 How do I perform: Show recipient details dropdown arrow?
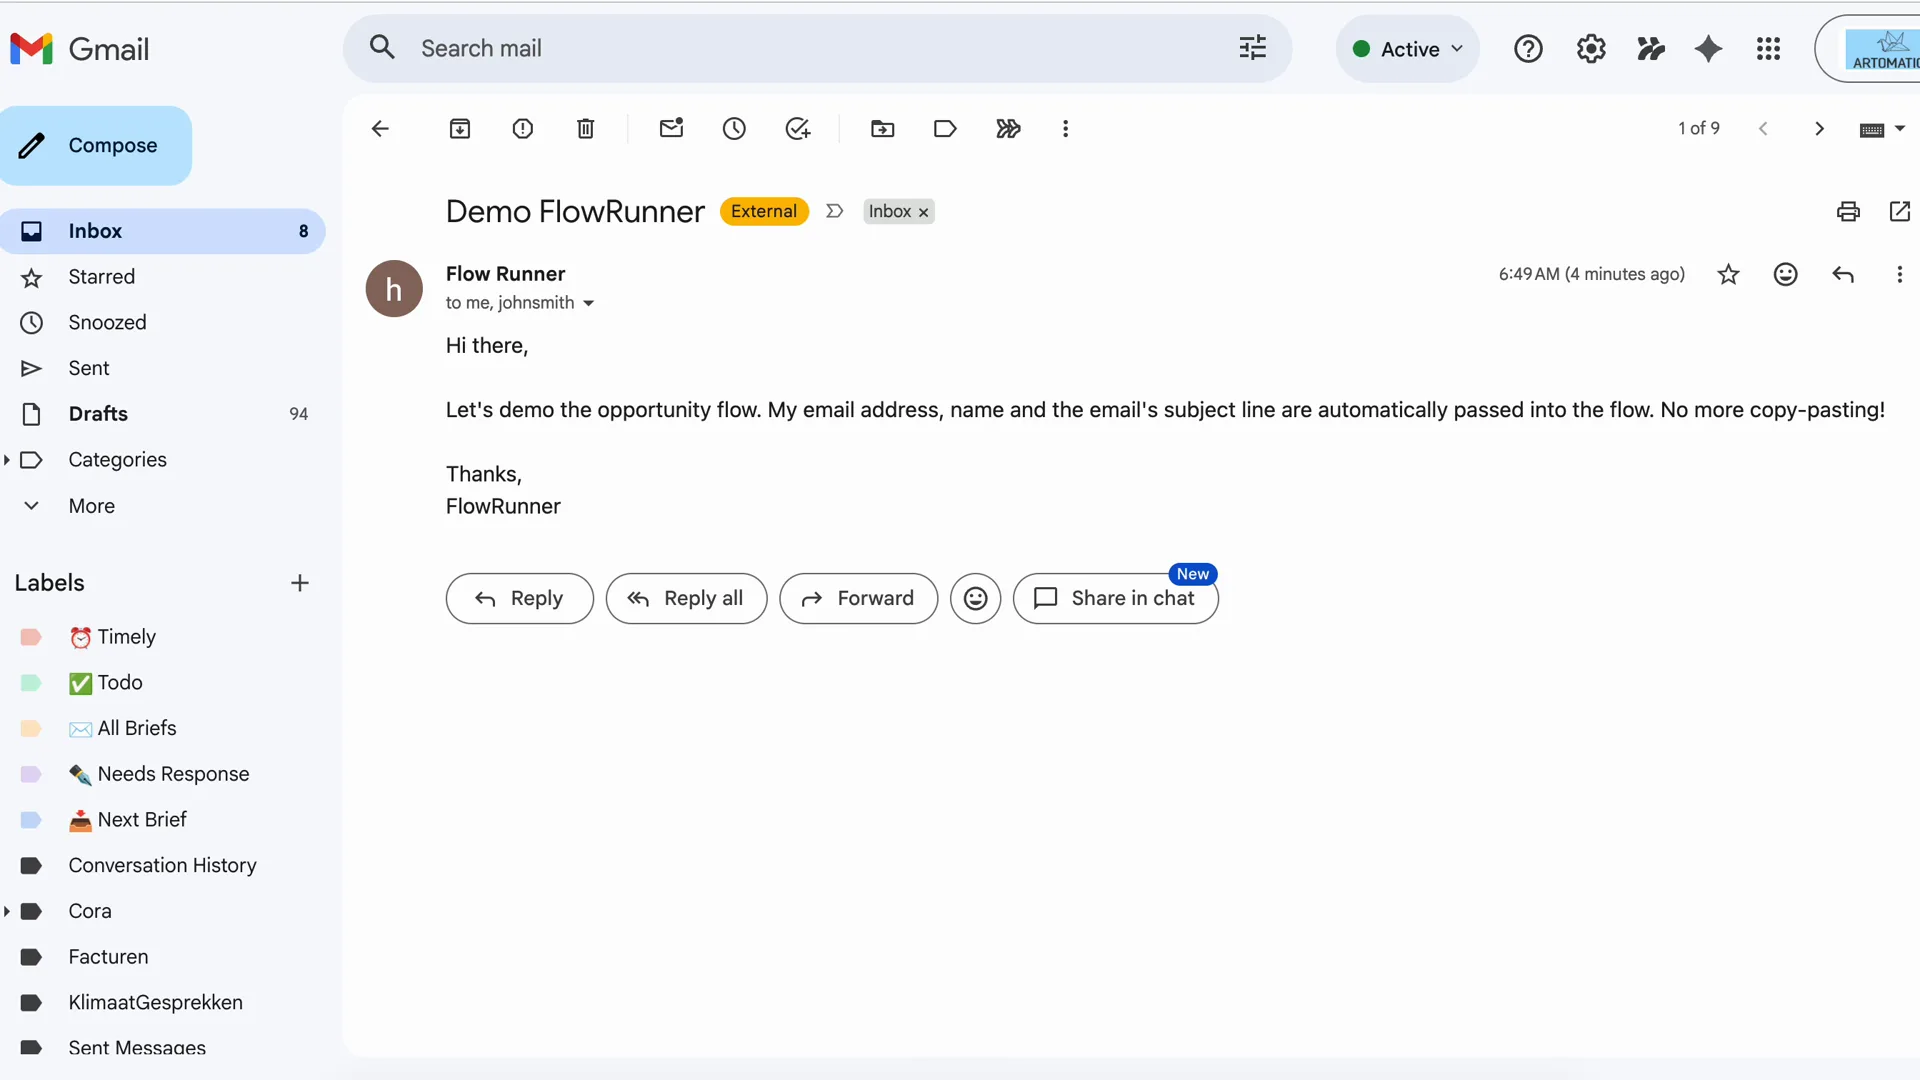[x=589, y=304]
